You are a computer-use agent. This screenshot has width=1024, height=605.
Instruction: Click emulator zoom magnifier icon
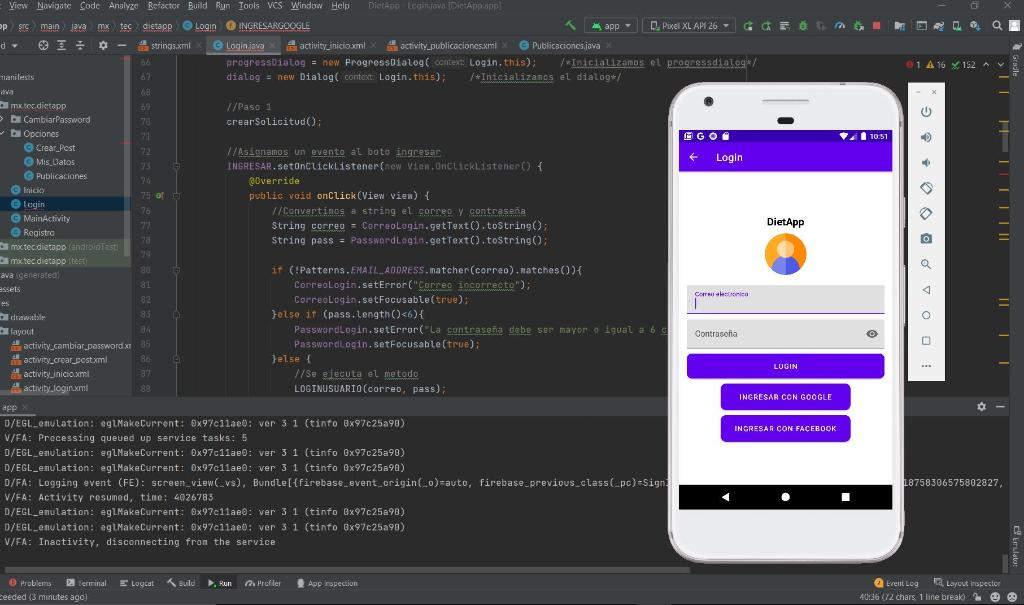(x=926, y=265)
